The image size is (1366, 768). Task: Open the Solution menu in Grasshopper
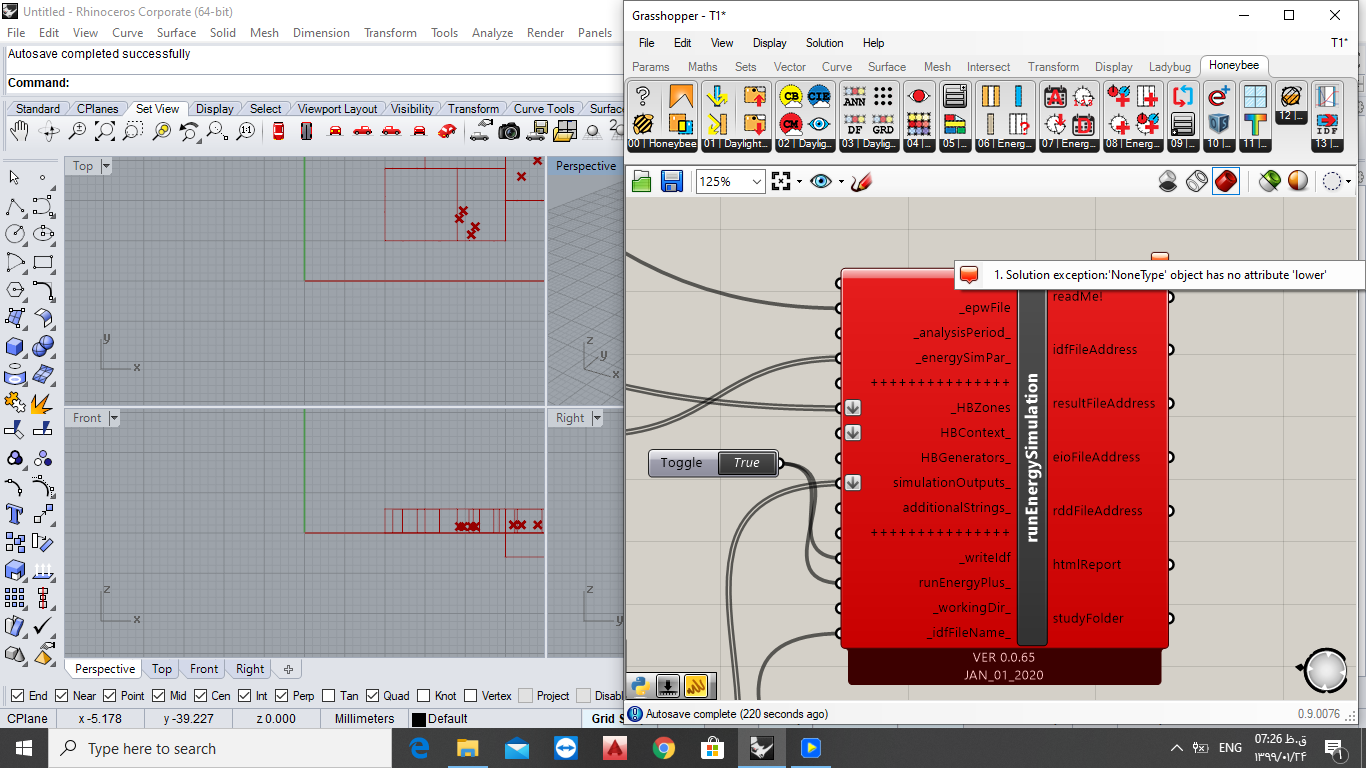[825, 43]
